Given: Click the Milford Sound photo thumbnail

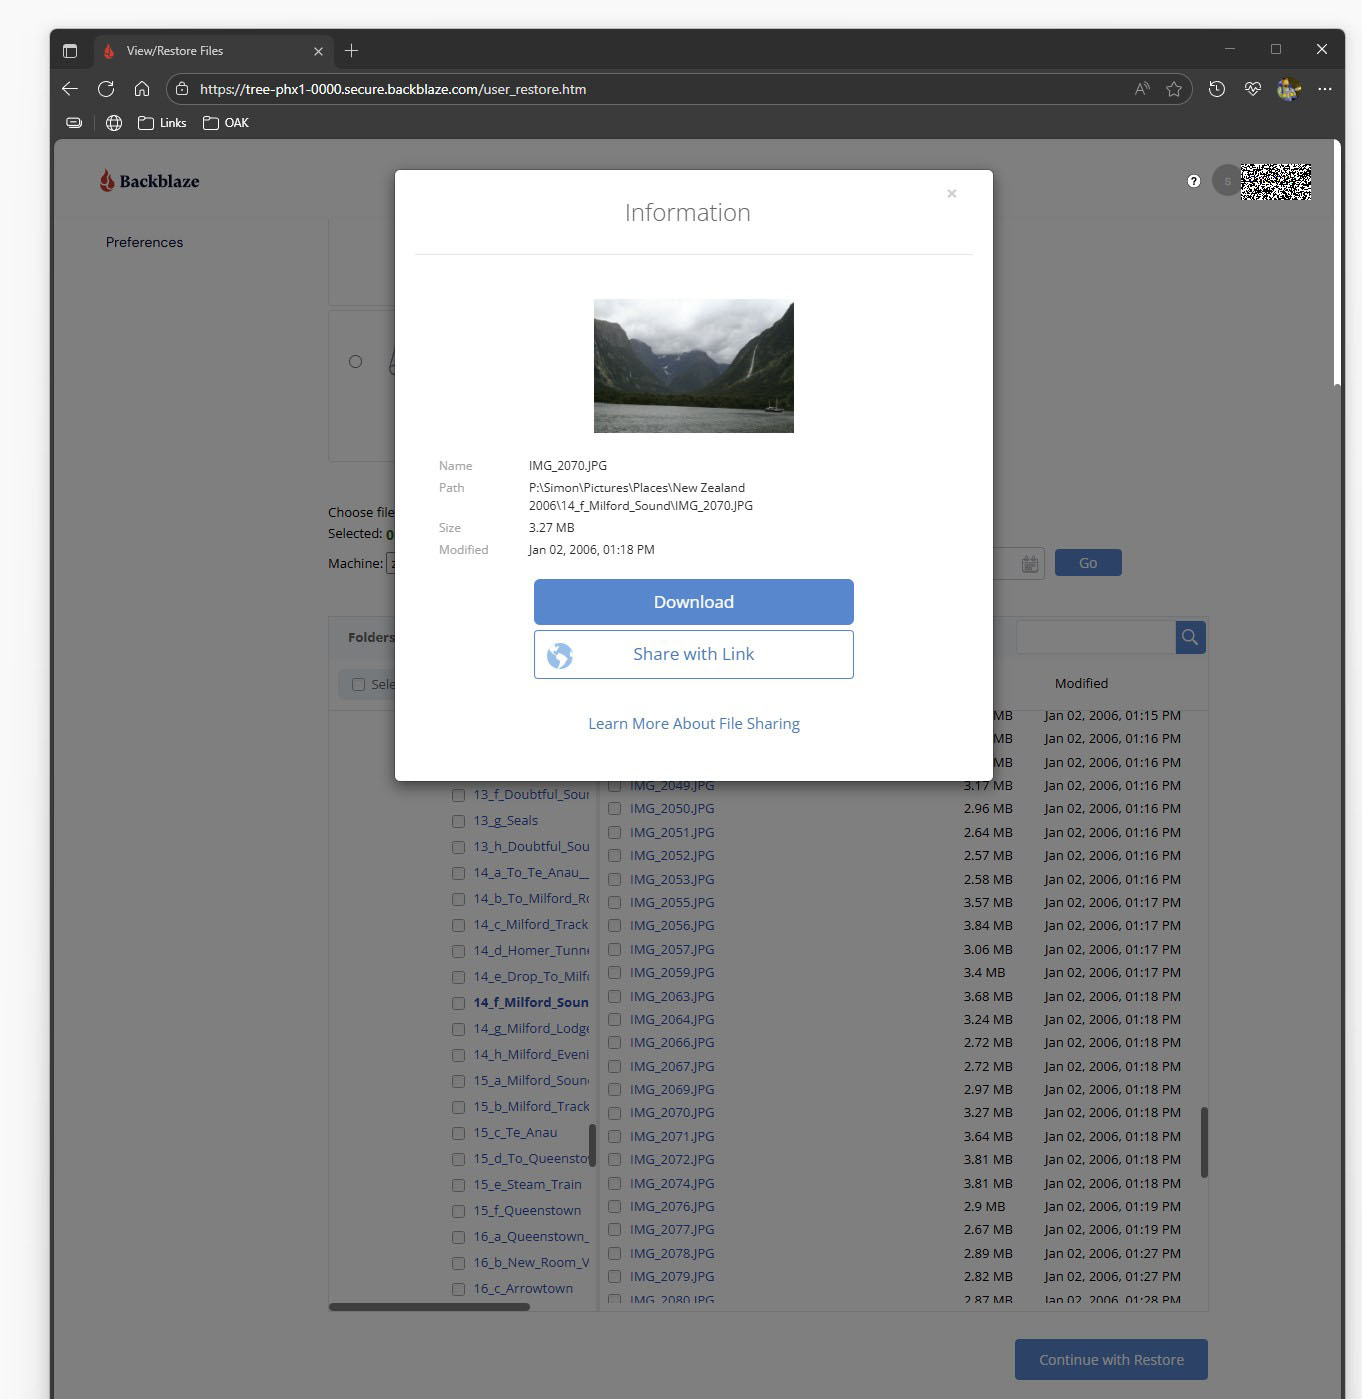Looking at the screenshot, I should (693, 366).
